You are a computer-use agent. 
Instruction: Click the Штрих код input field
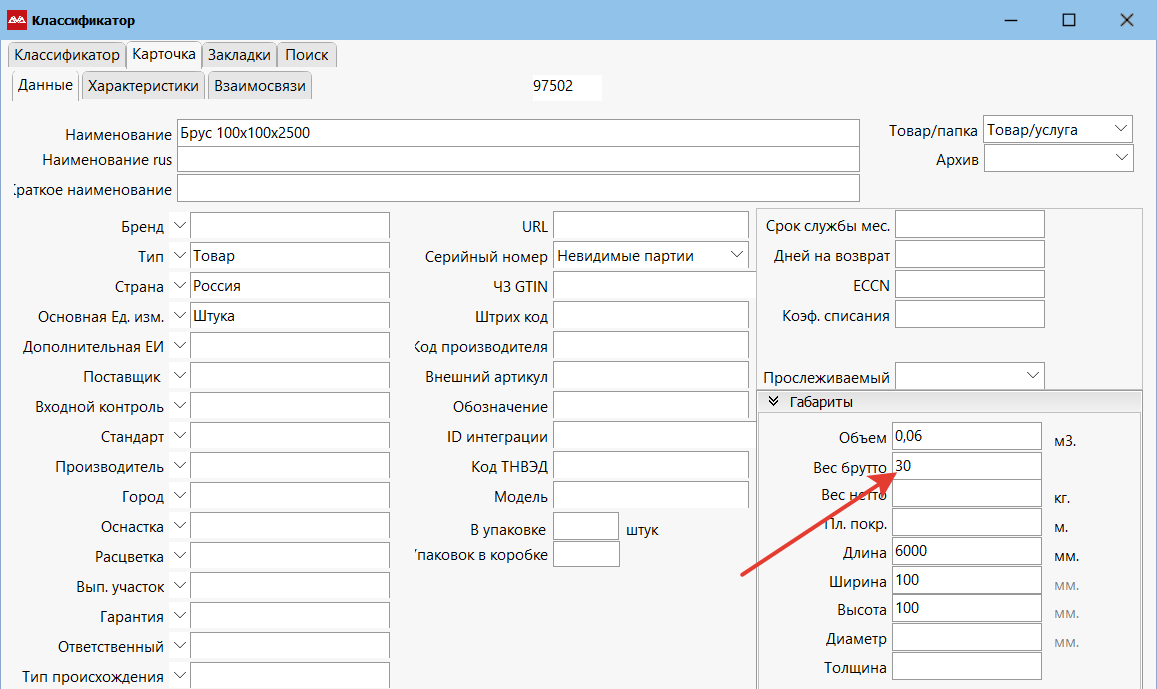[651, 316]
